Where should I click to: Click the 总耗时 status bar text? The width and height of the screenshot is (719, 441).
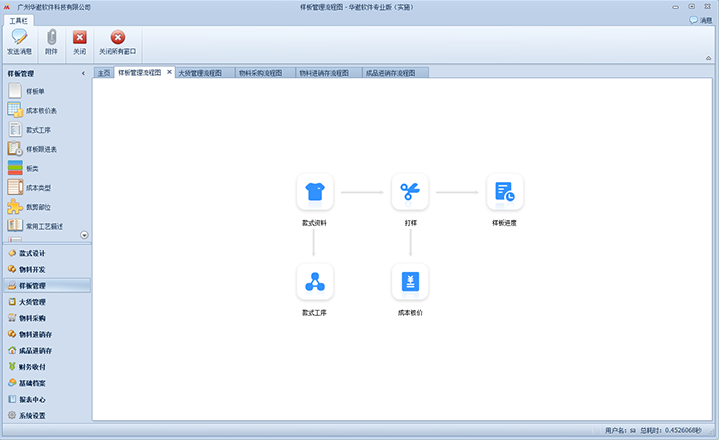[x=671, y=430]
